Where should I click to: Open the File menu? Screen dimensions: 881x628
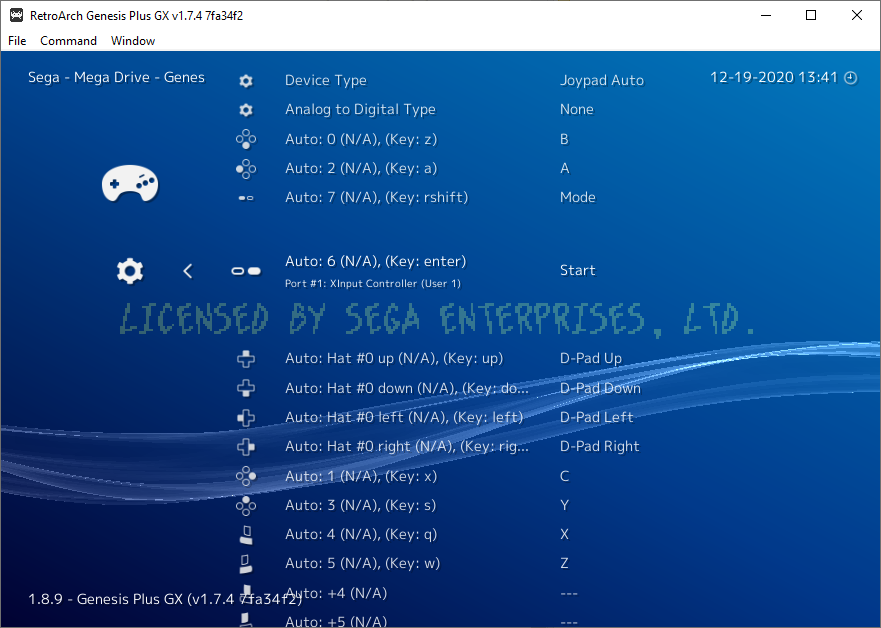(17, 41)
